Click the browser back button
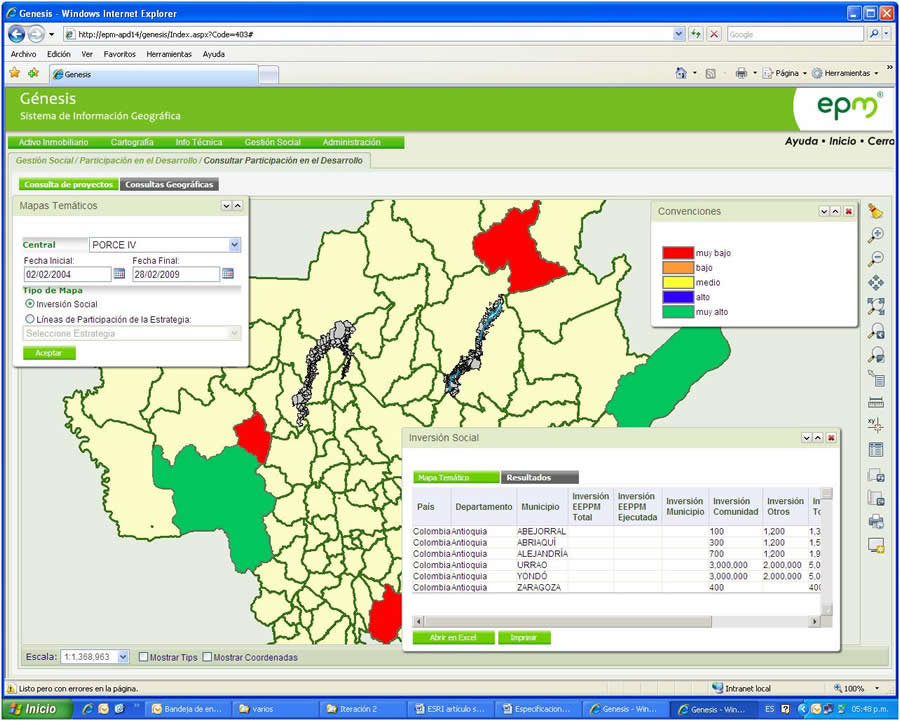The image size is (900, 721). point(16,34)
